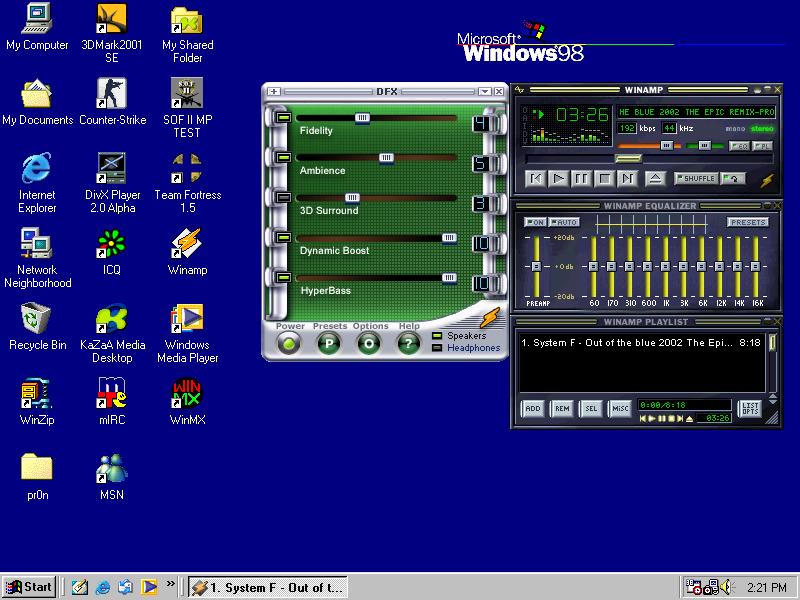
Task: Open DFX presets via the P button
Action: coord(327,343)
